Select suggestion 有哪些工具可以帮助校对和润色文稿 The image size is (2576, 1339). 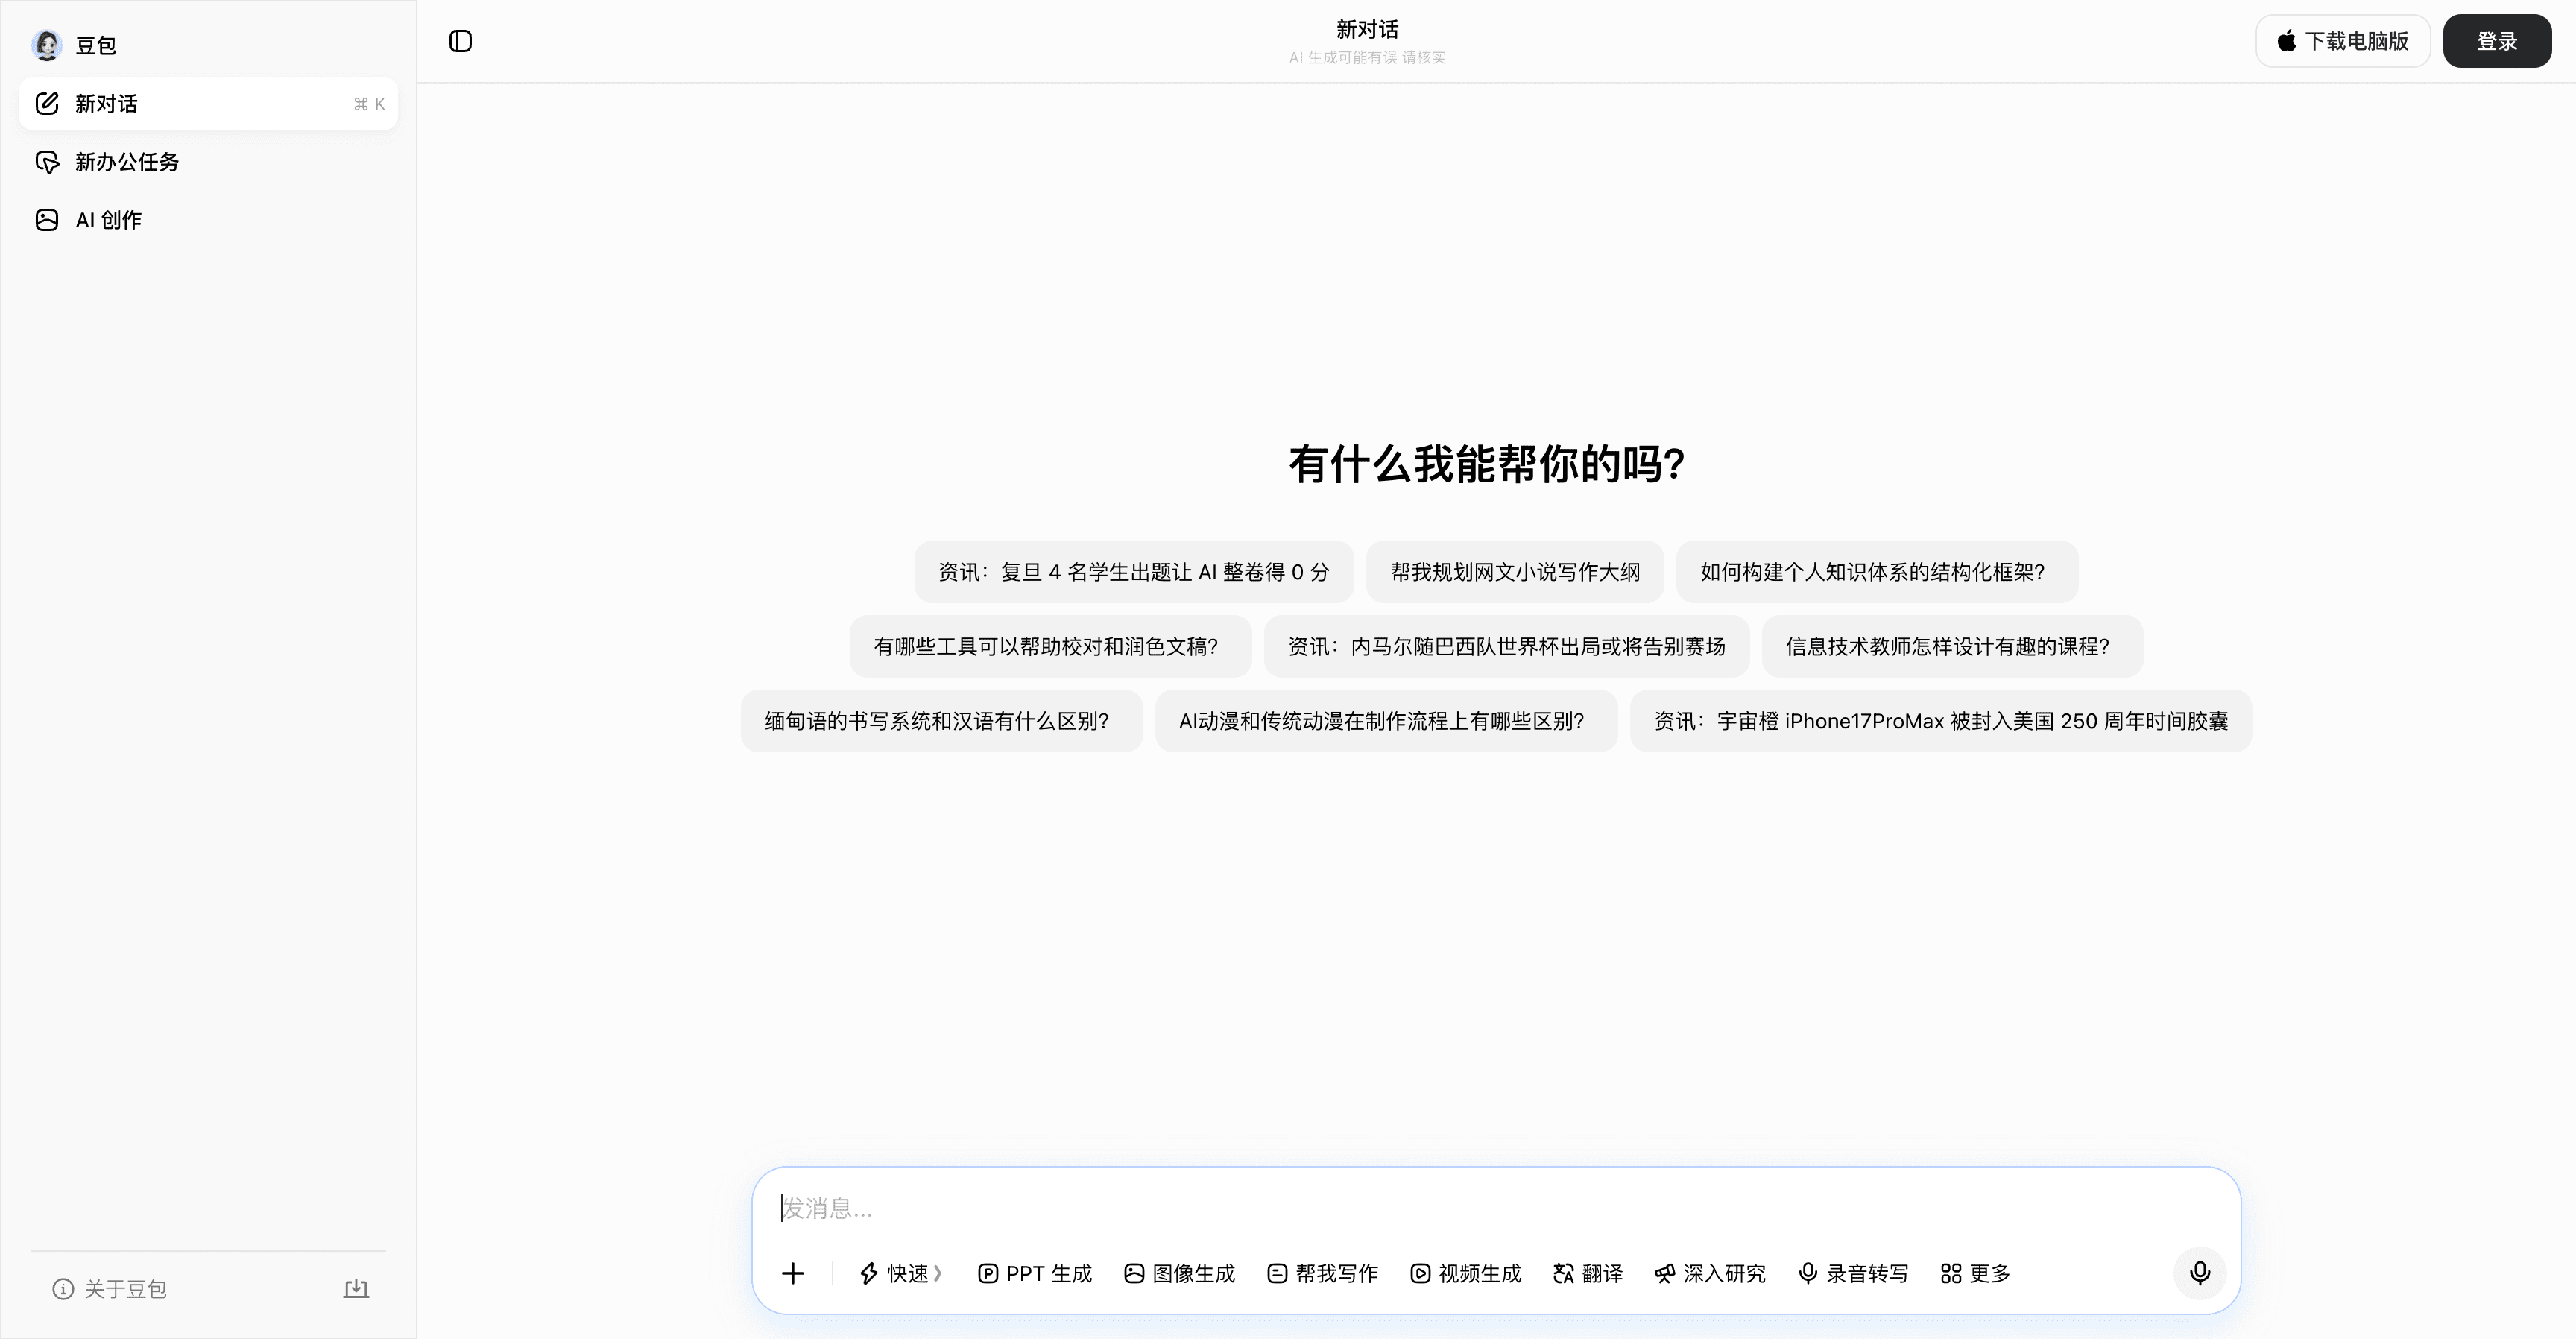click(x=1050, y=647)
